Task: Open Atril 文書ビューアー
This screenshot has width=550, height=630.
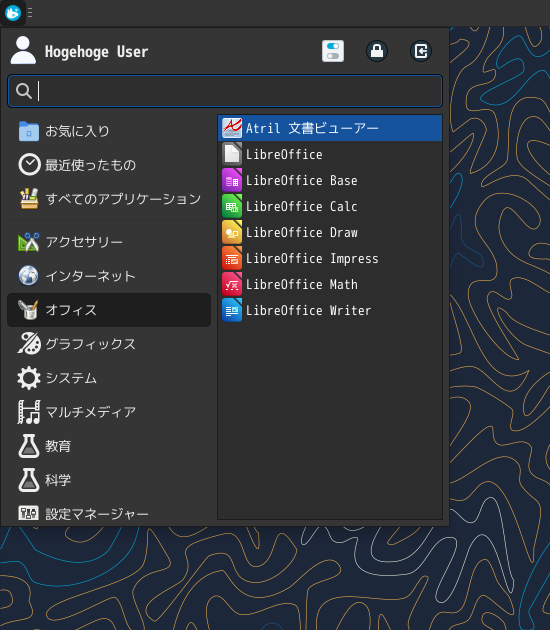Action: coord(329,128)
